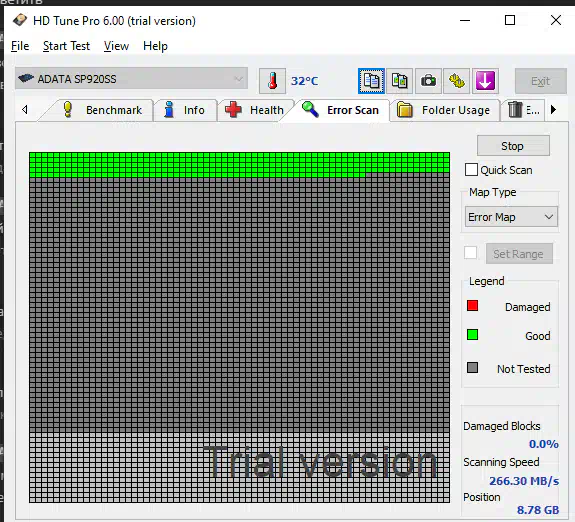Click the Folder Usage folder icon
Image resolution: width=575 pixels, height=522 pixels.
pos(405,110)
